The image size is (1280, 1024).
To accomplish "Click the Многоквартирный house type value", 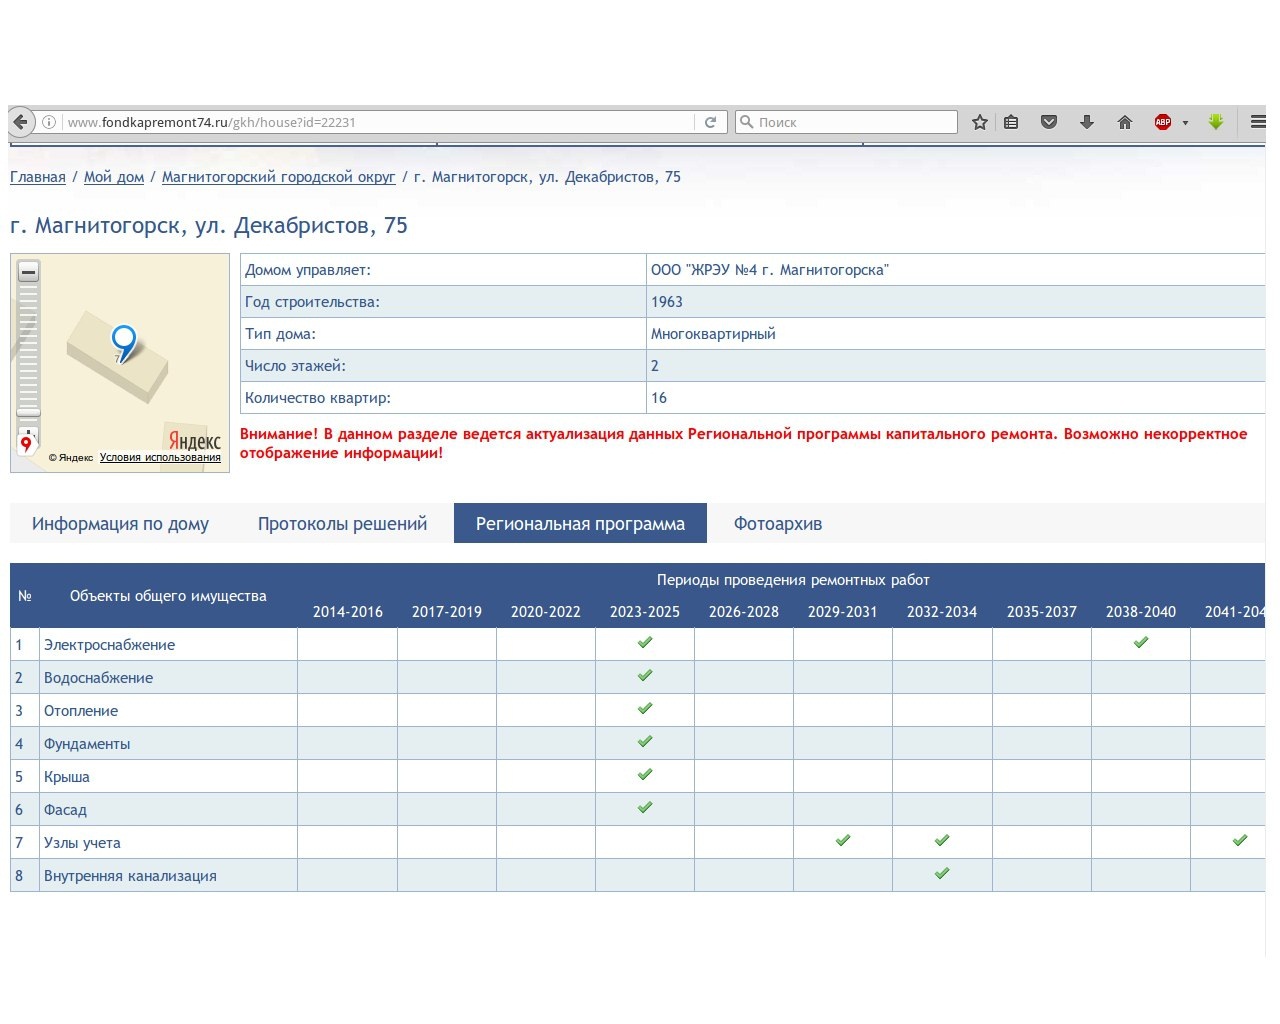I will (x=713, y=334).
